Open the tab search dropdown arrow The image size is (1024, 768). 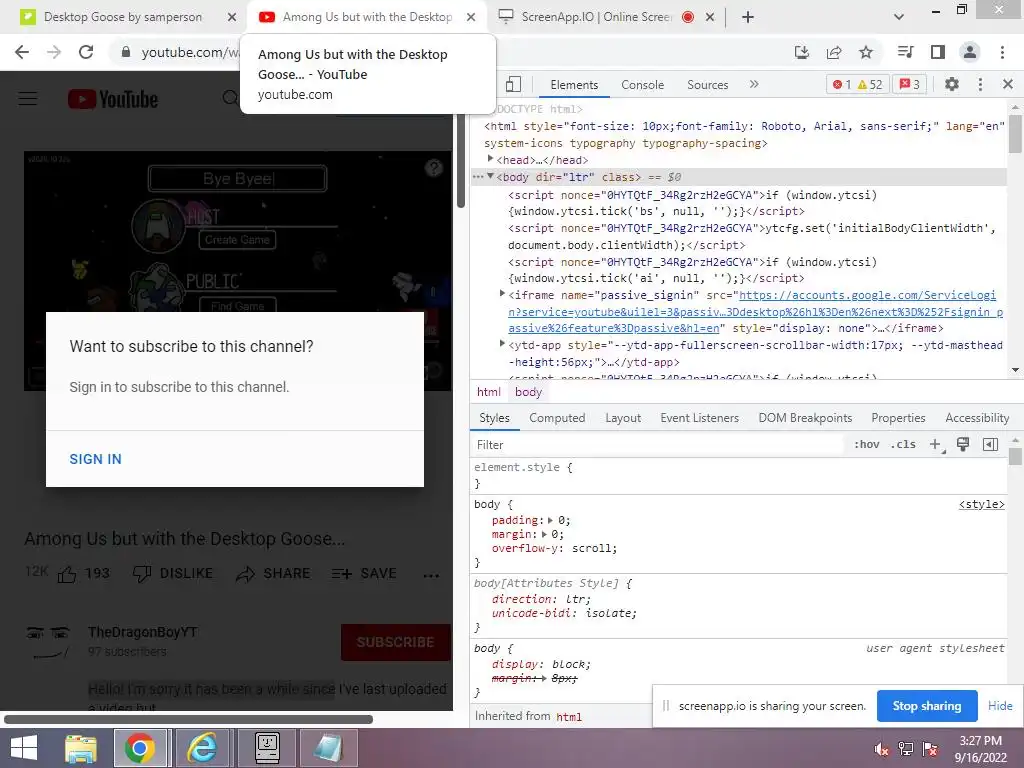tap(899, 17)
